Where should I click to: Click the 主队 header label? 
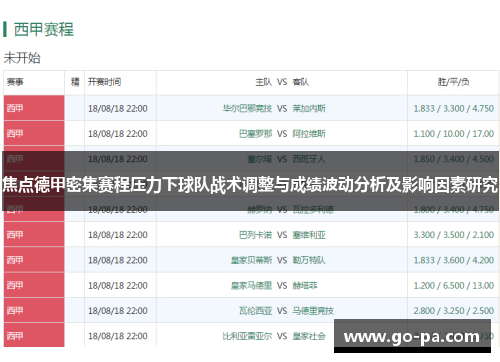[264, 82]
